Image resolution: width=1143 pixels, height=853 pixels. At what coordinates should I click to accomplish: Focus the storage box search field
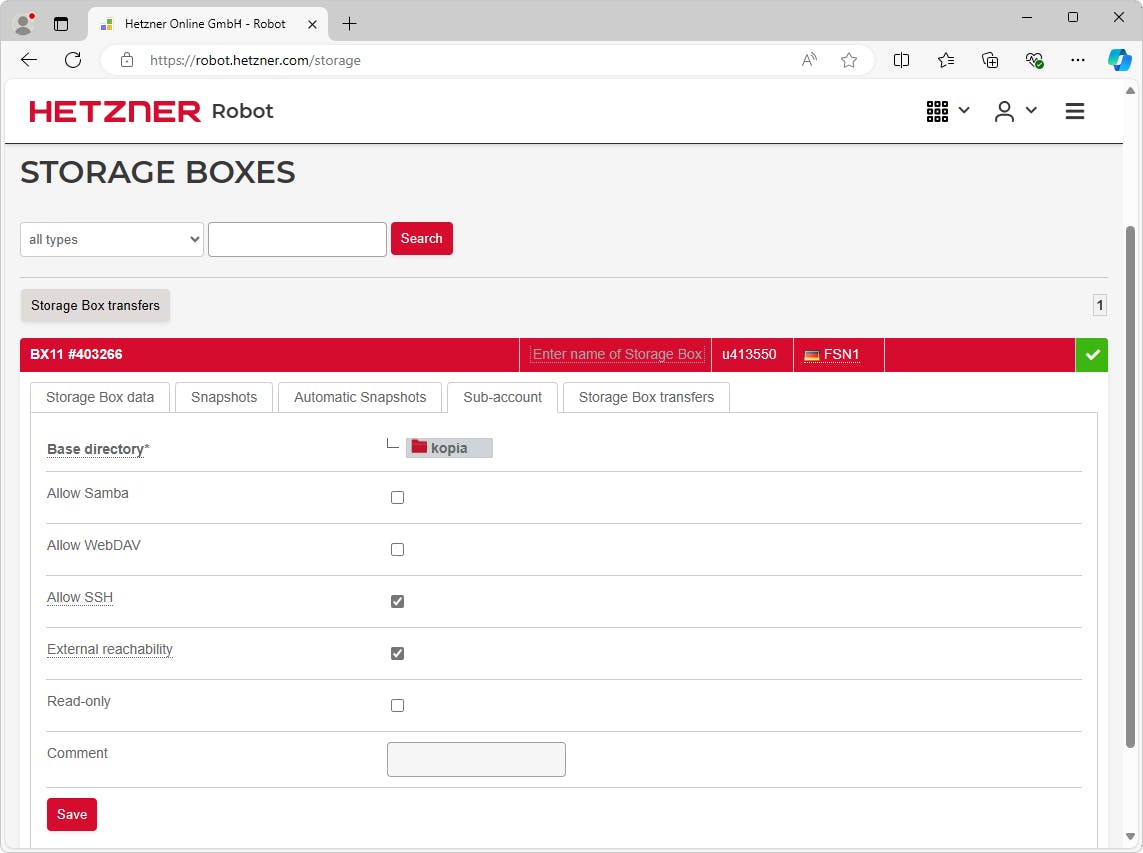pos(297,239)
